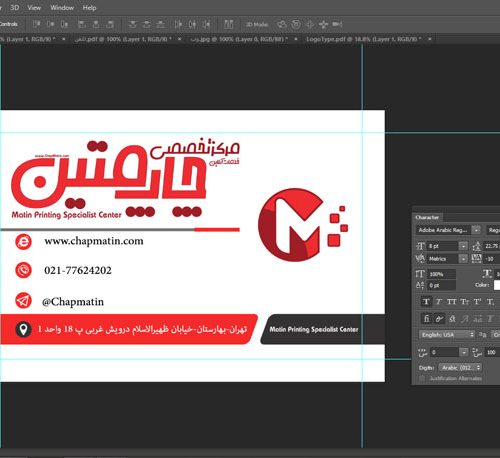The image size is (500, 458).
Task: Toggle Contextual Alternates button
Action: (439, 319)
